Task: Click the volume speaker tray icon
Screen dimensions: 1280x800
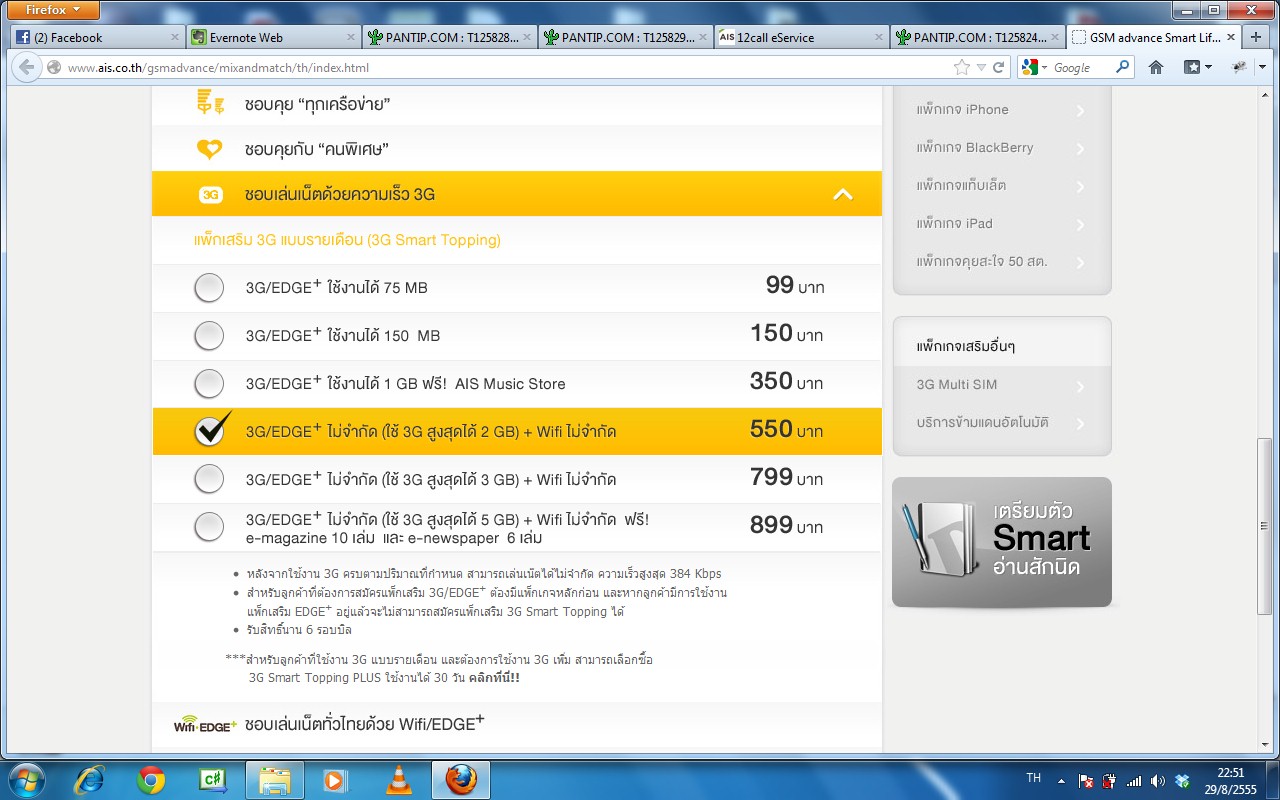Action: tap(1158, 781)
